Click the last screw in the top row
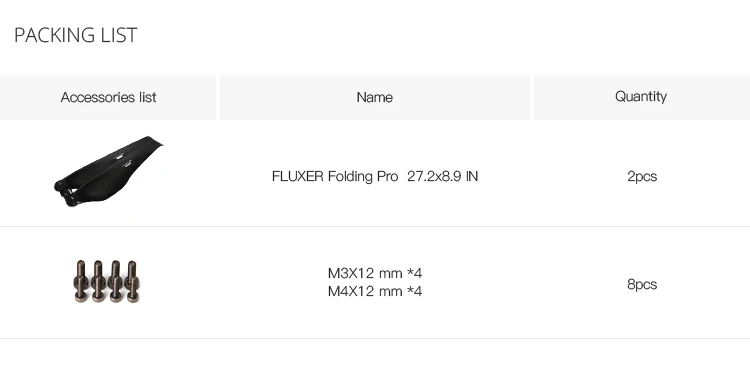Viewport: 750px width, 367px height. pyautogui.click(x=132, y=273)
